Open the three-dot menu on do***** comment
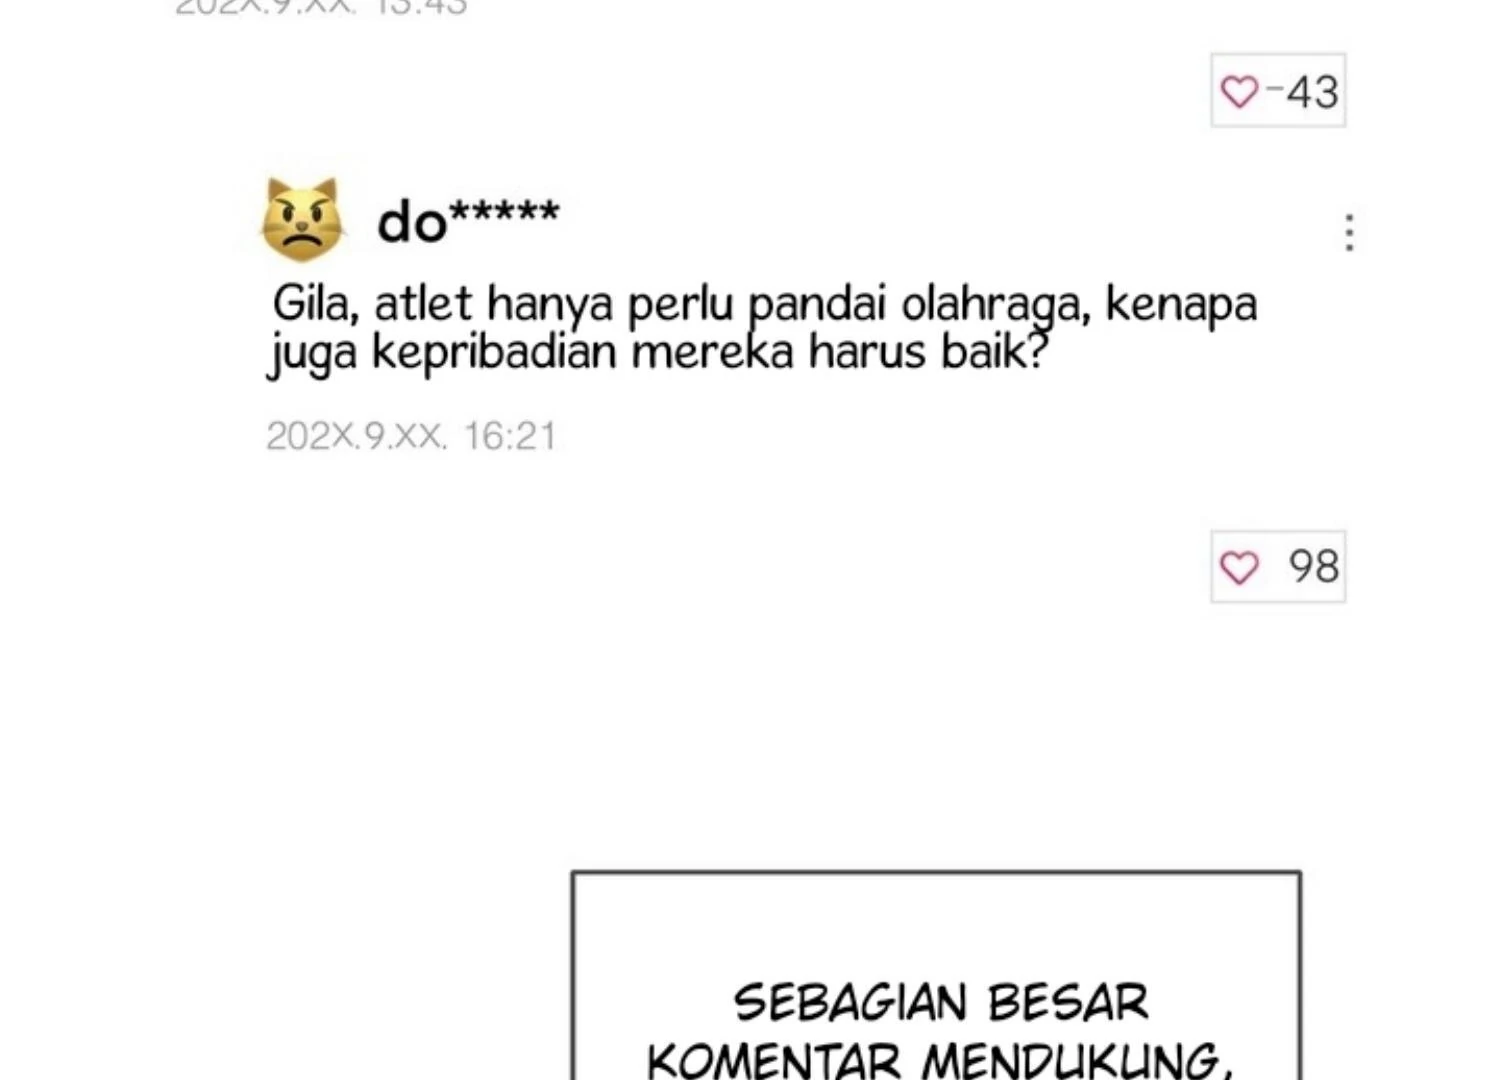This screenshot has width=1500, height=1080. tap(1349, 232)
